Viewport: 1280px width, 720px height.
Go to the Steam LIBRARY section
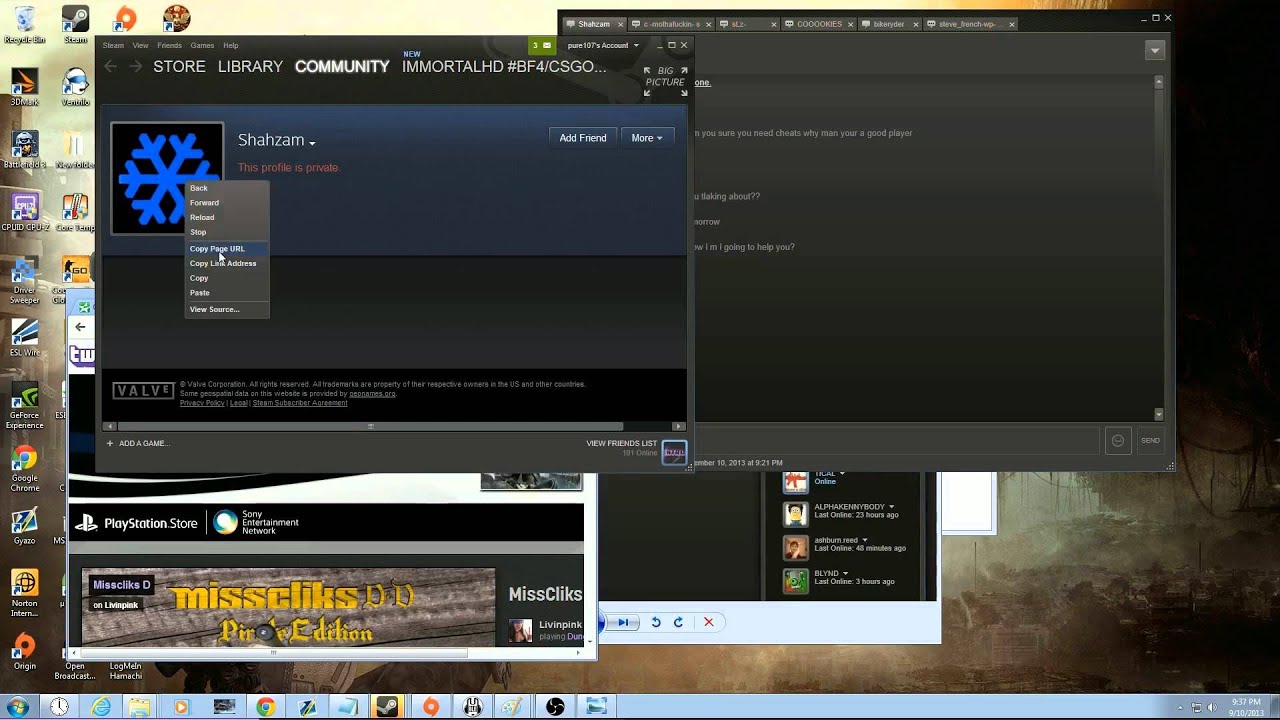(250, 66)
